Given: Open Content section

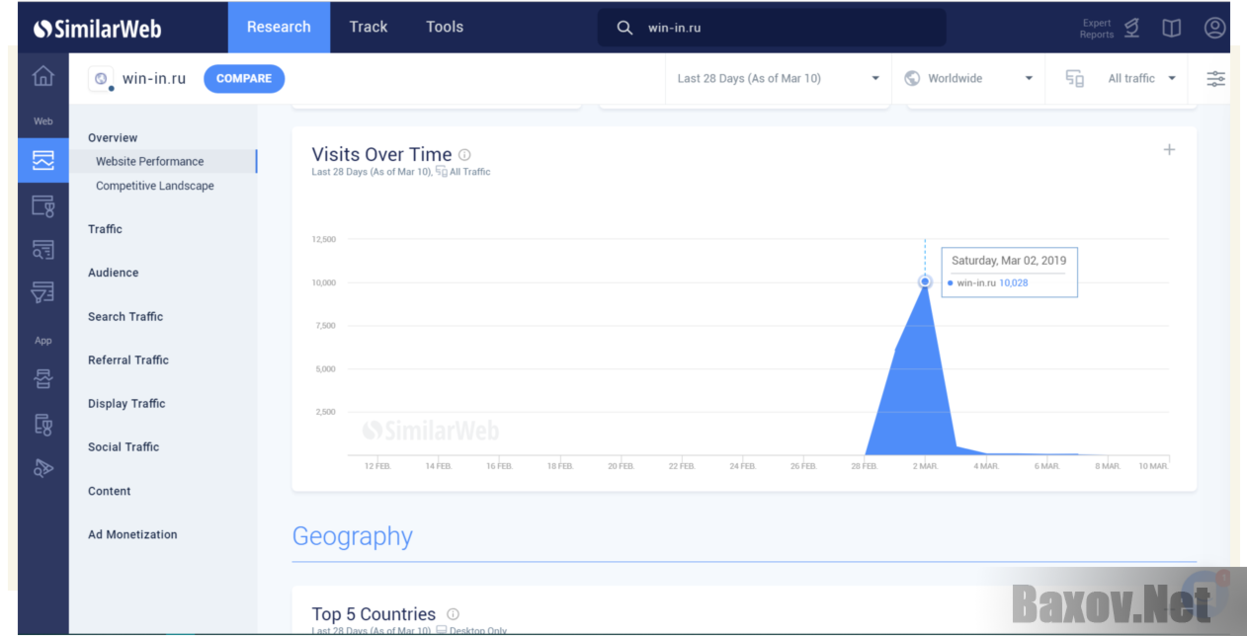Looking at the screenshot, I should coord(109,491).
